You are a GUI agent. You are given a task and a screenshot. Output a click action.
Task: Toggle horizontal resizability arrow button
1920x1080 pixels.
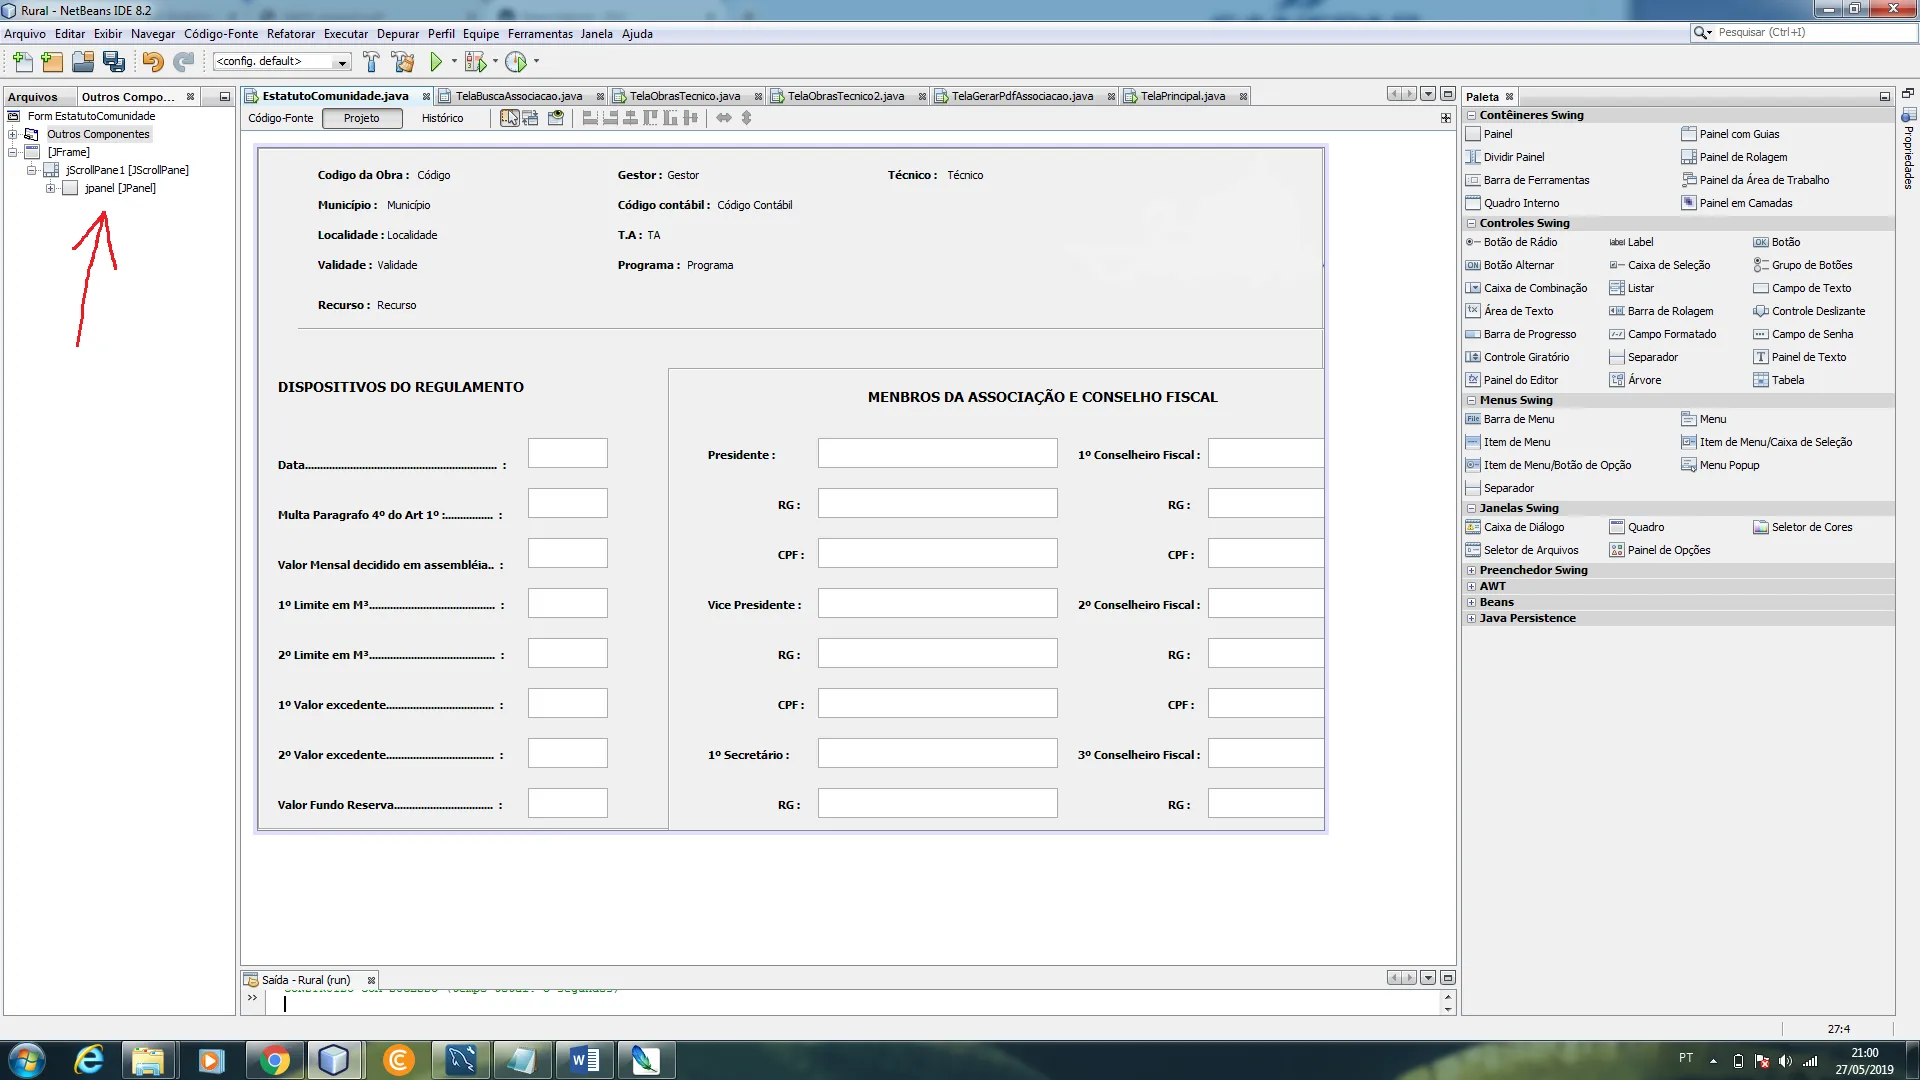tap(723, 118)
